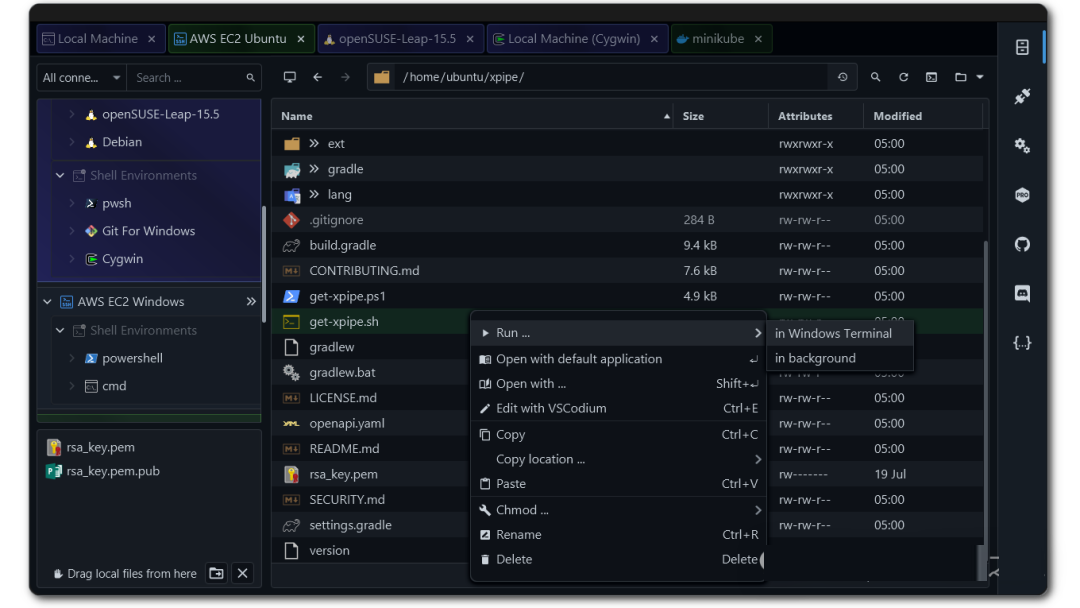The width and height of the screenshot is (1080, 608).
Task: Open new folder dropdown arrow in toolbar
Action: coord(980,77)
